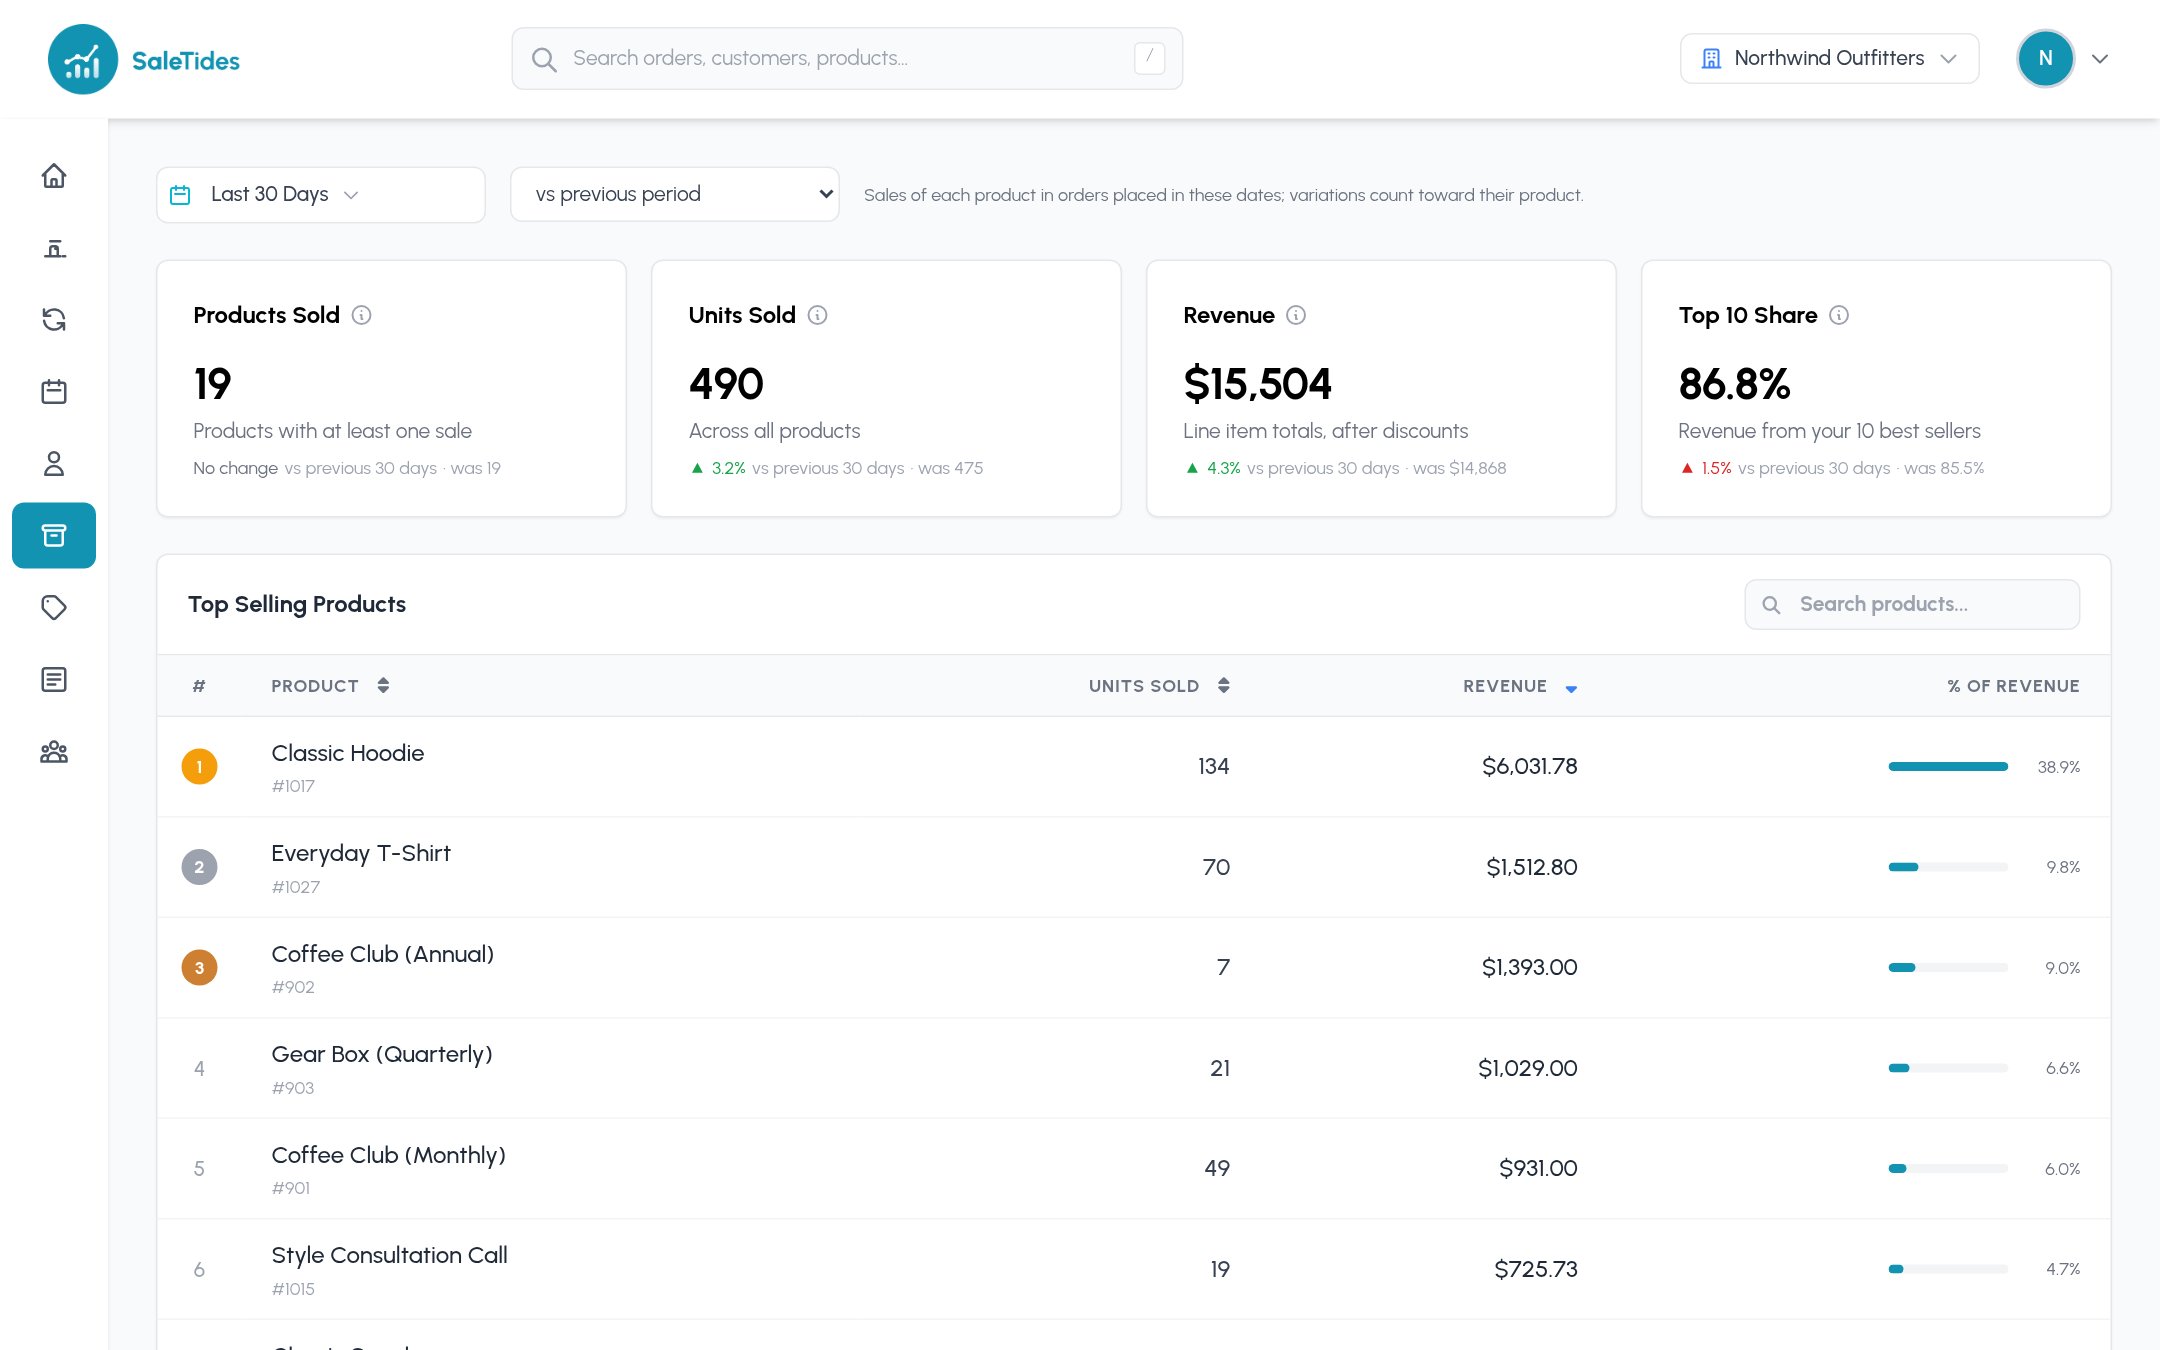2160x1350 pixels.
Task: Open the Coffee Club (Monthly) product
Action: coord(389,1155)
